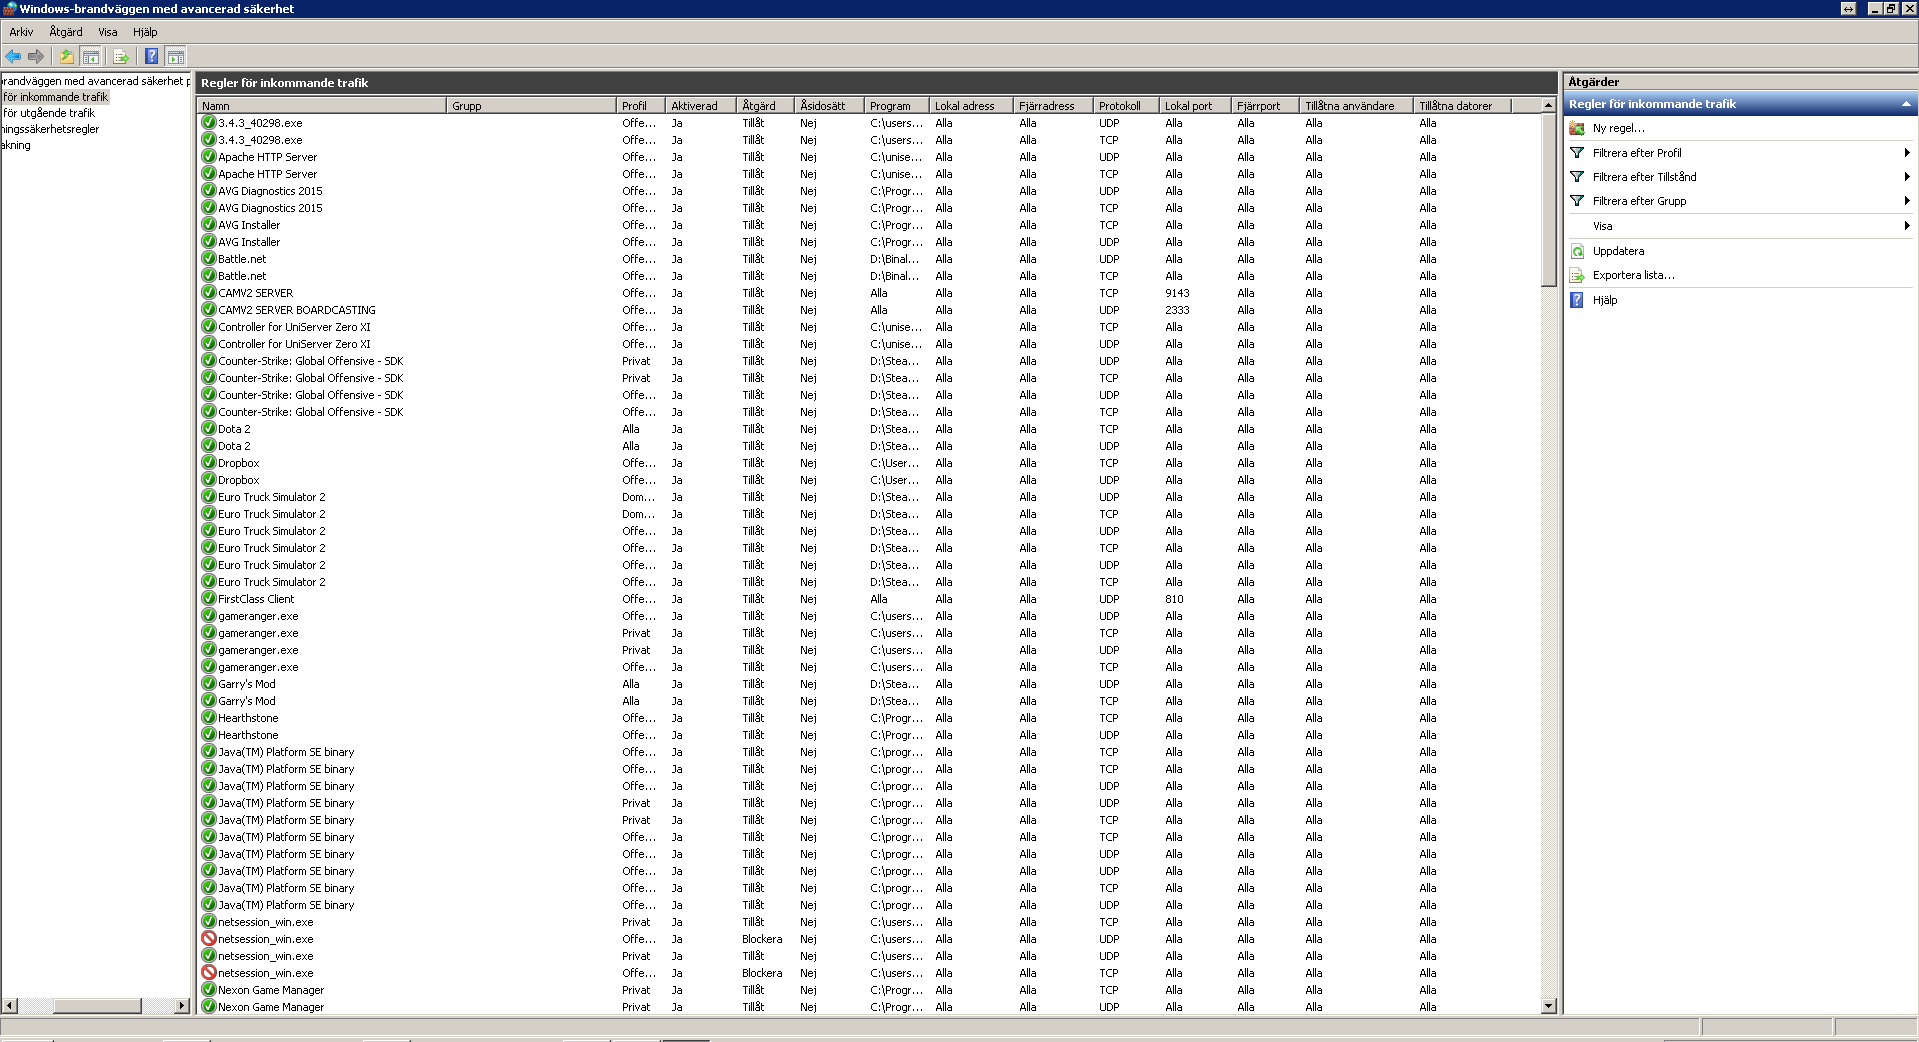The image size is (1919, 1042).
Task: Expand the Filtrera efter Tillstånd submenu arrow
Action: [x=1907, y=177]
